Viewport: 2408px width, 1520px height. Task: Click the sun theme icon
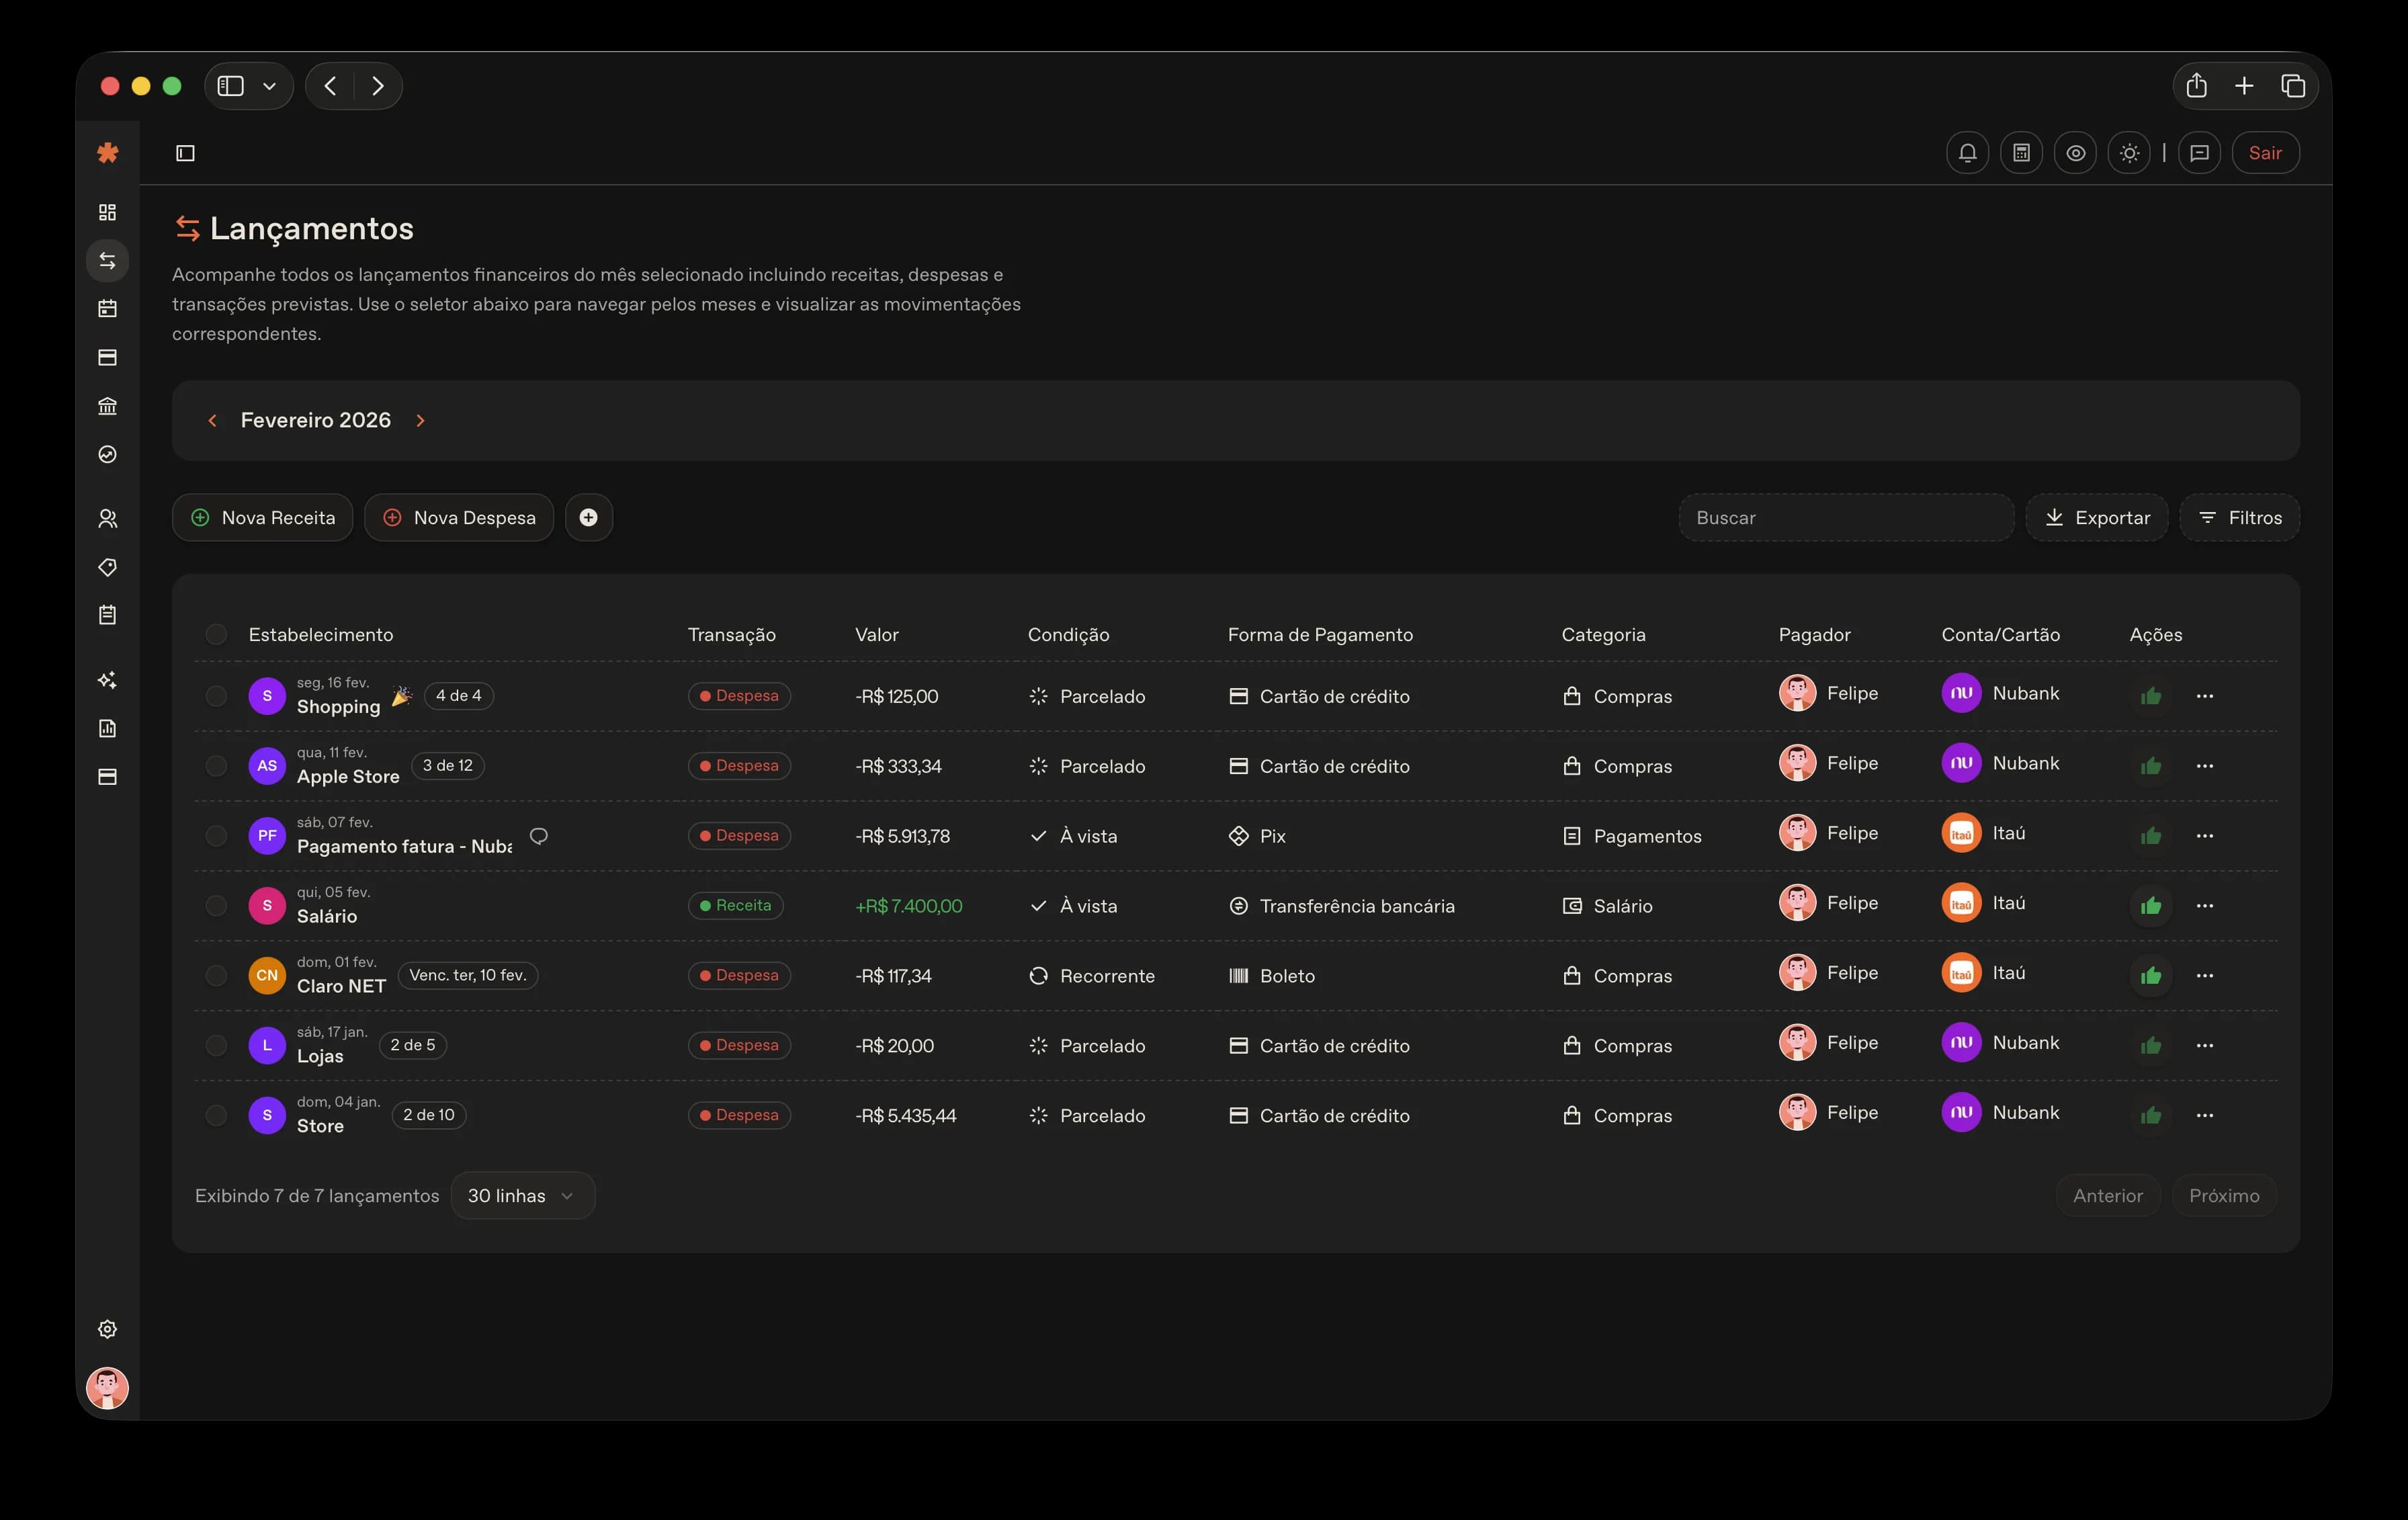2129,153
